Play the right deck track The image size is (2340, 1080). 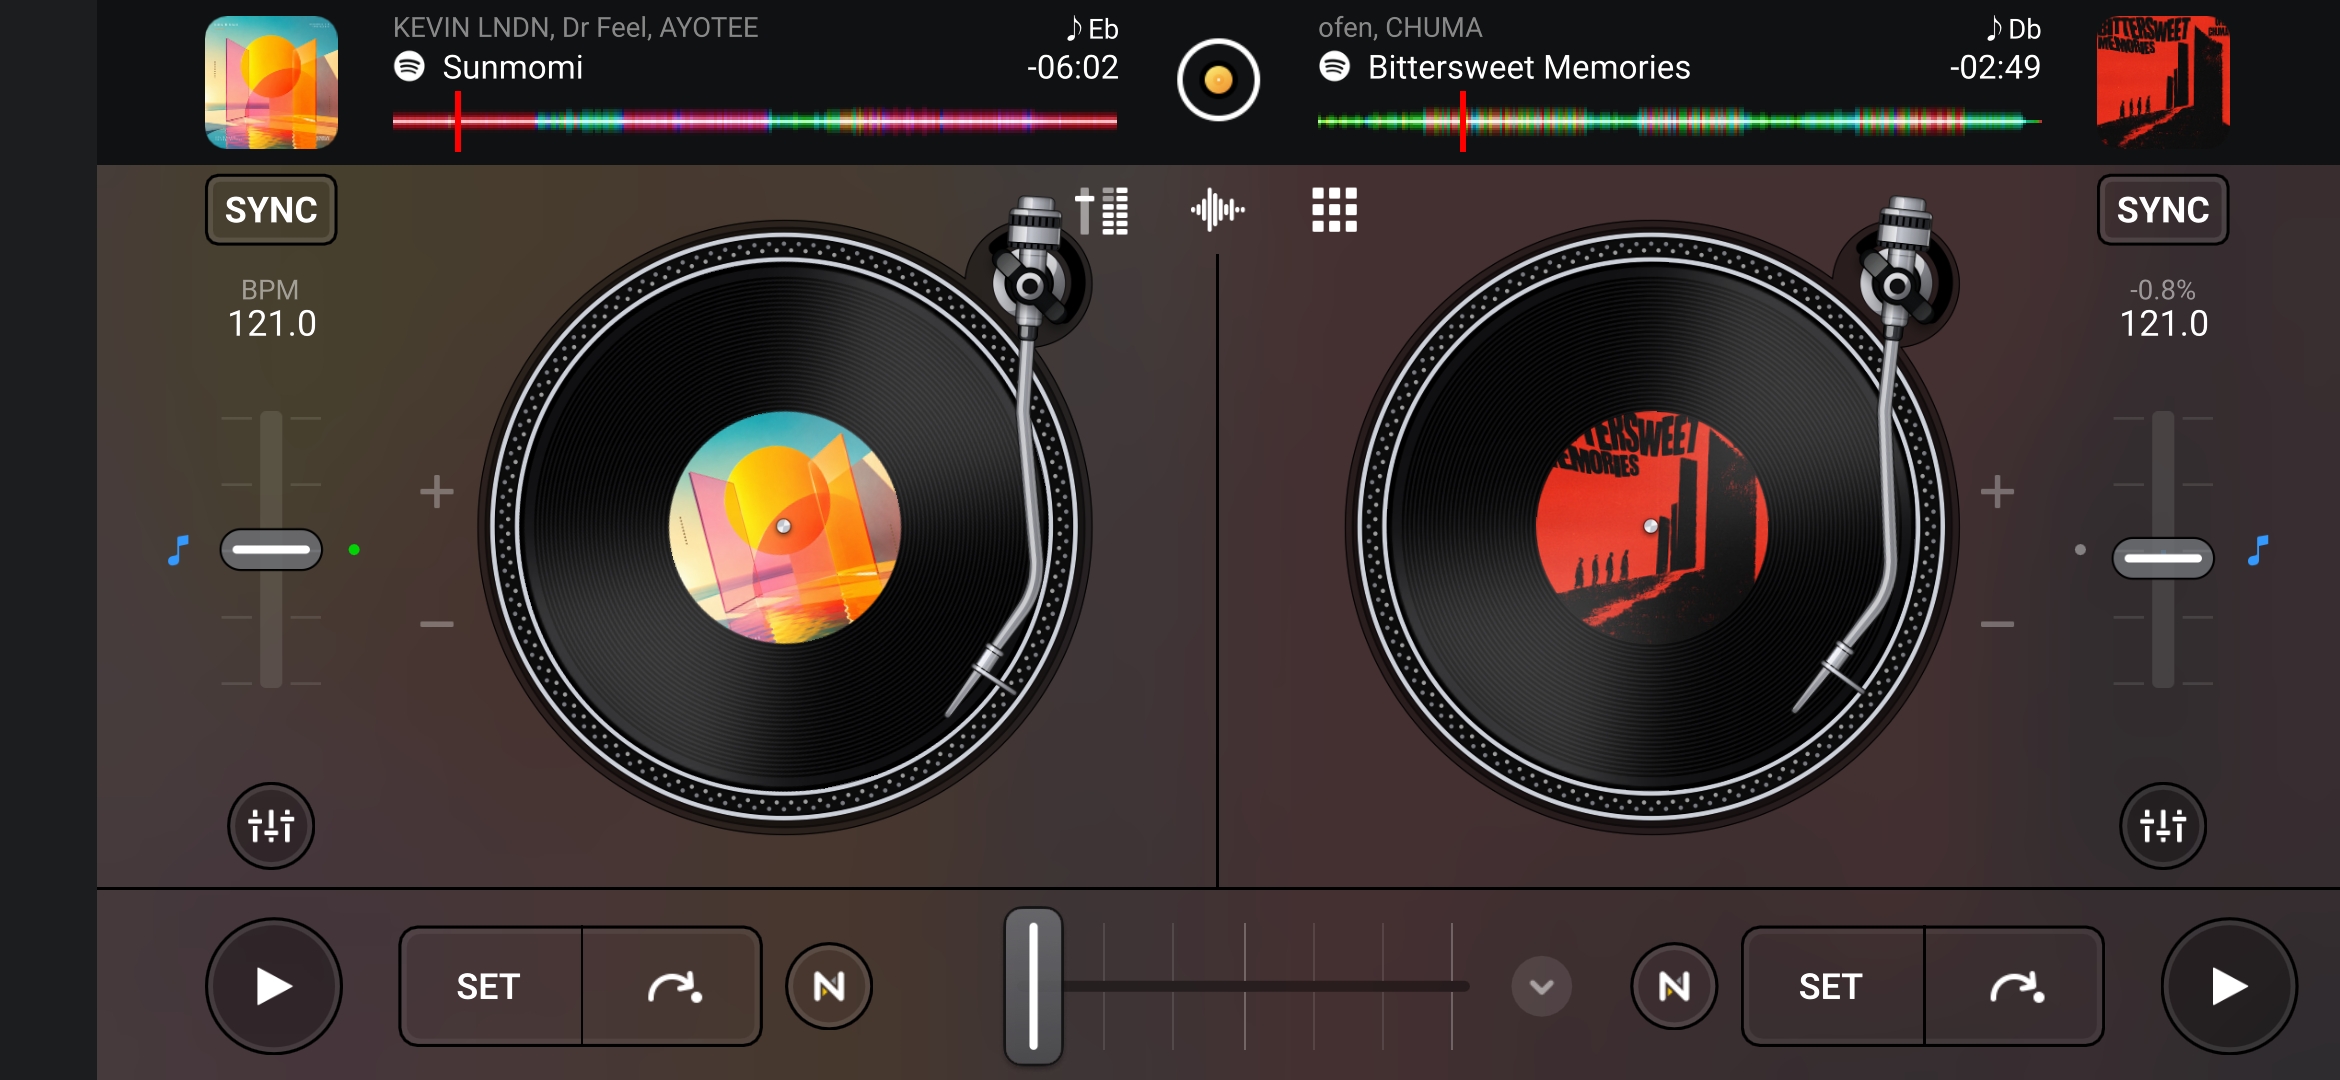[x=2229, y=987]
